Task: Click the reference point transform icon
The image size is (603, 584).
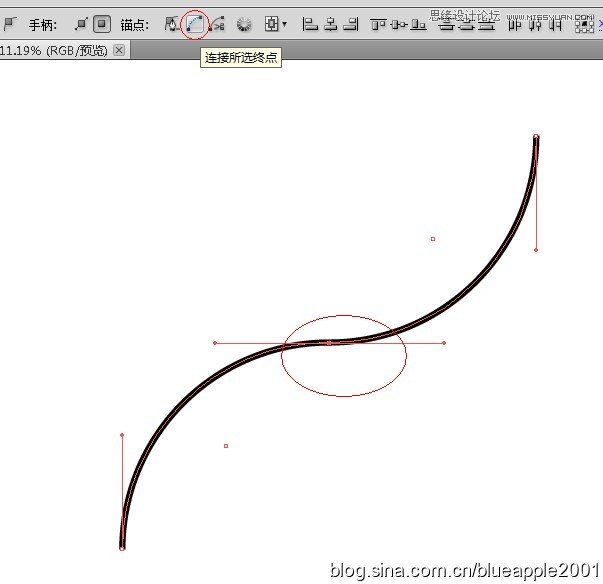Action: pos(584,25)
